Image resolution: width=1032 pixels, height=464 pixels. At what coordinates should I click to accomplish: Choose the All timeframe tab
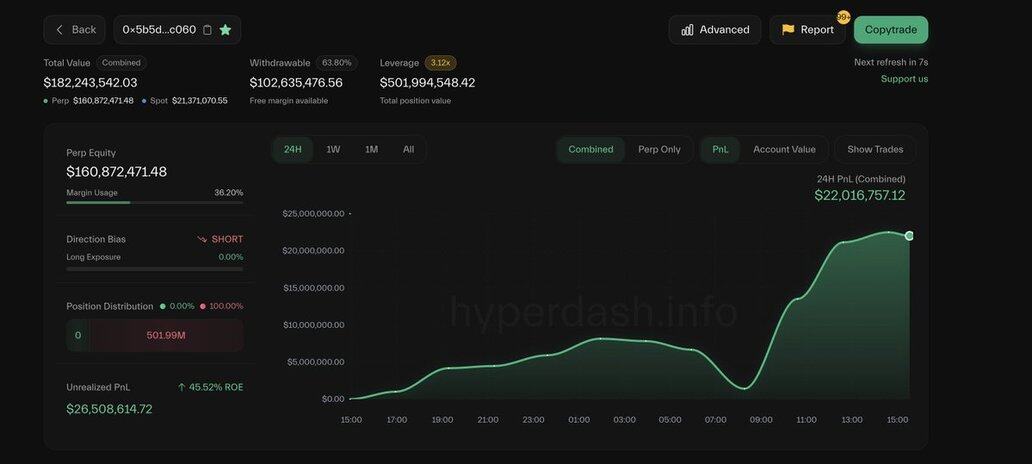[x=408, y=149]
